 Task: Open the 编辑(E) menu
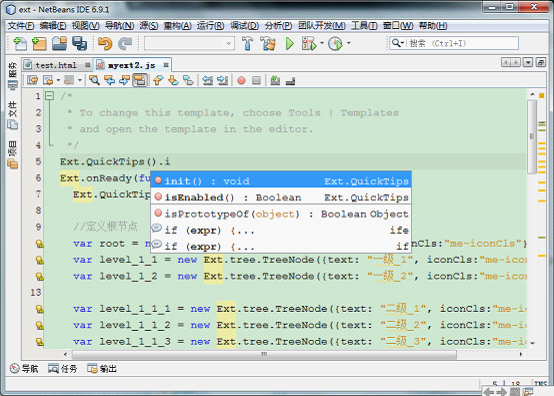point(53,26)
